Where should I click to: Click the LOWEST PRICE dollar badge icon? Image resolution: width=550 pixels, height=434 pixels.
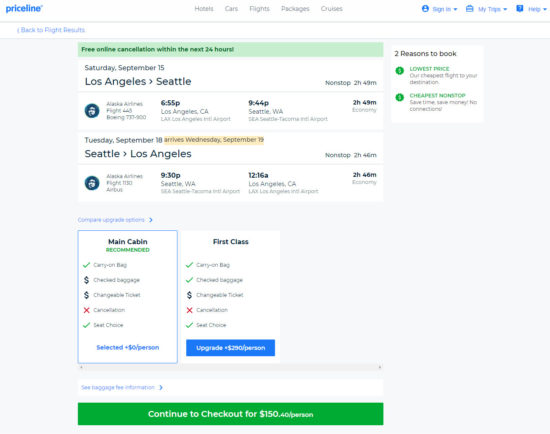click(x=400, y=71)
